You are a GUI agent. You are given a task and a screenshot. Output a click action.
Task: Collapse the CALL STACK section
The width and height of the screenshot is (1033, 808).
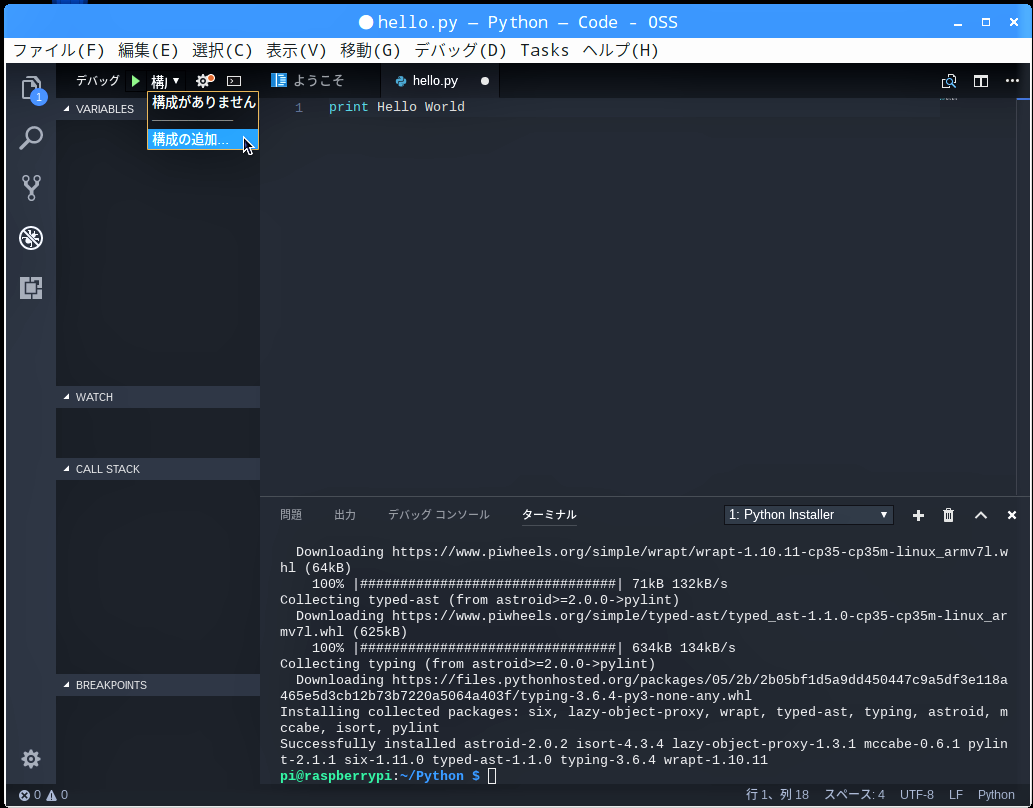click(158, 469)
